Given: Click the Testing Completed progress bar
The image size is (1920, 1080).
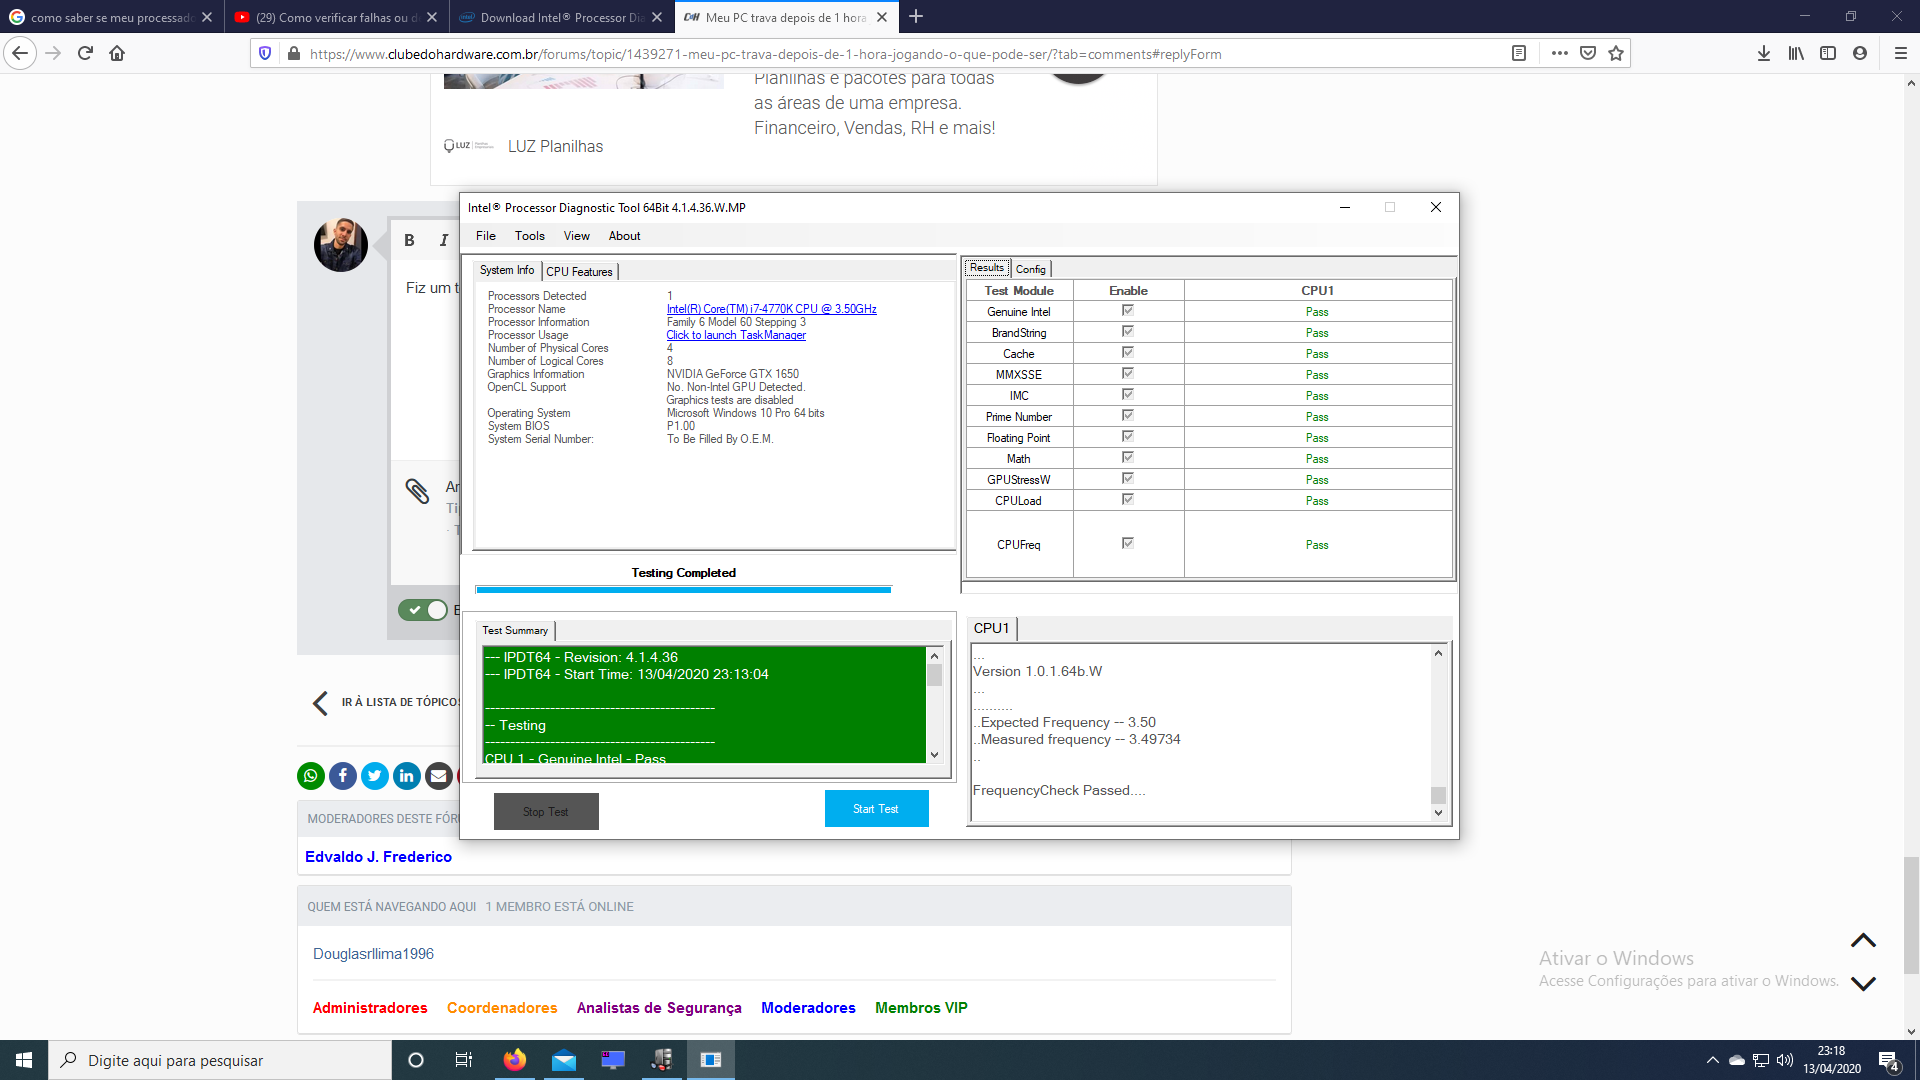Looking at the screenshot, I should (684, 590).
